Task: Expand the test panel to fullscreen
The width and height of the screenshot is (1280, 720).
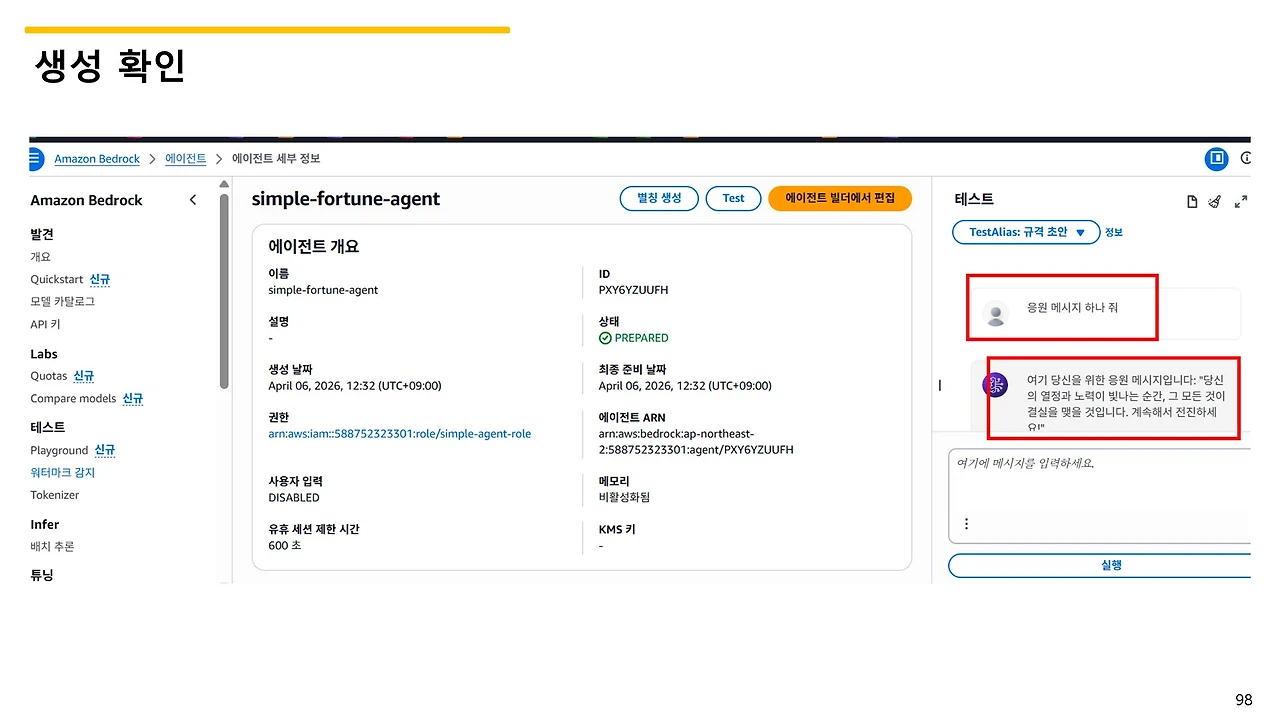Action: pyautogui.click(x=1241, y=202)
